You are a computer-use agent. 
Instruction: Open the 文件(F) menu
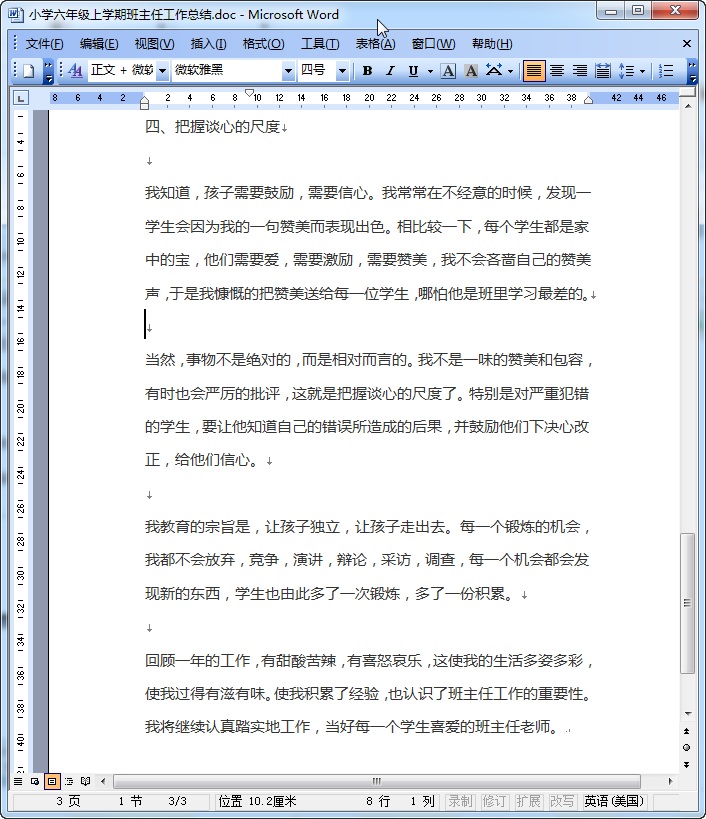tap(44, 44)
